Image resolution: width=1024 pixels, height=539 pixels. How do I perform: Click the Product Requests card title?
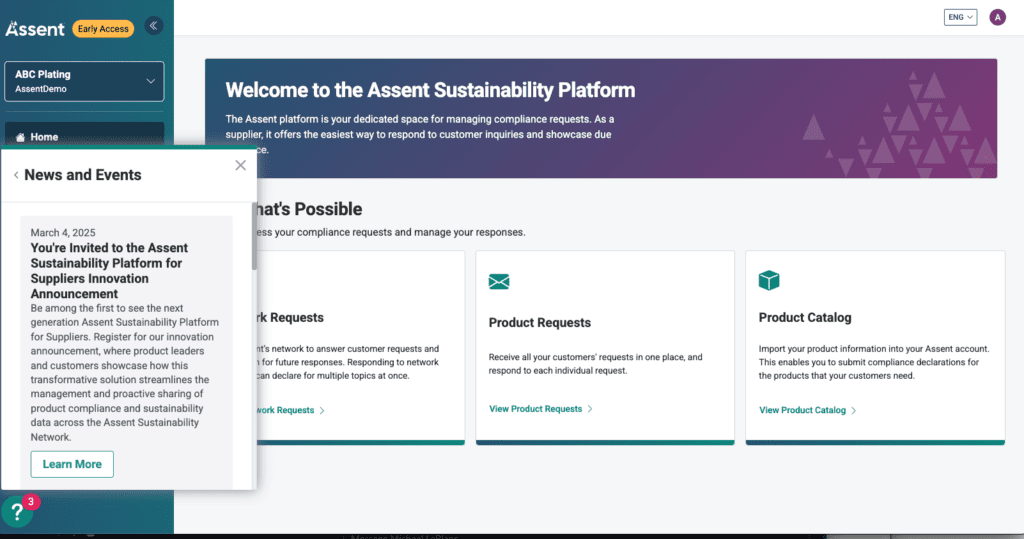539,323
